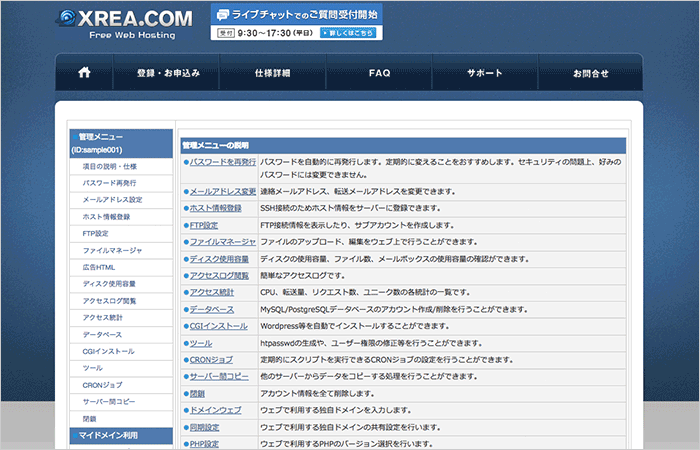Open the FTP設定 link in table
Screen dimensions: 700x450
[x=203, y=224]
